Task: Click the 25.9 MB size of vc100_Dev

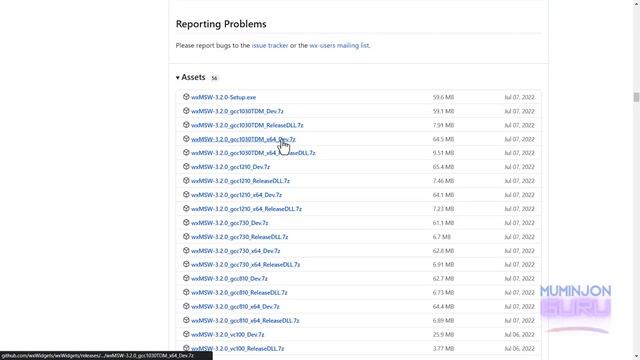Action: tap(443, 334)
